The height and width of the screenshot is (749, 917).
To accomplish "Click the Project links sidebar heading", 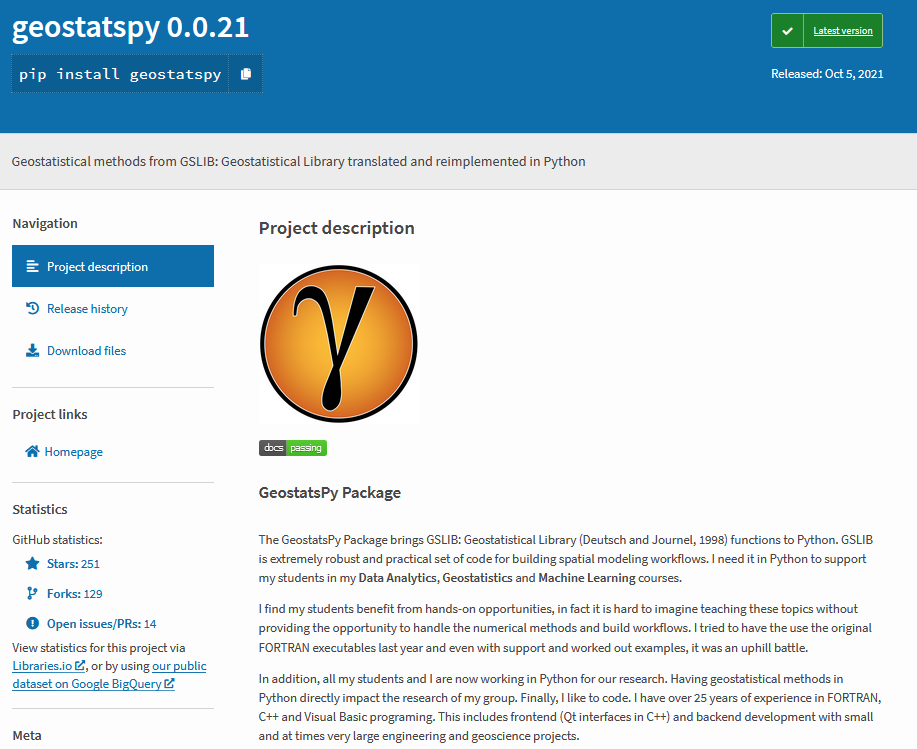I will tap(50, 415).
